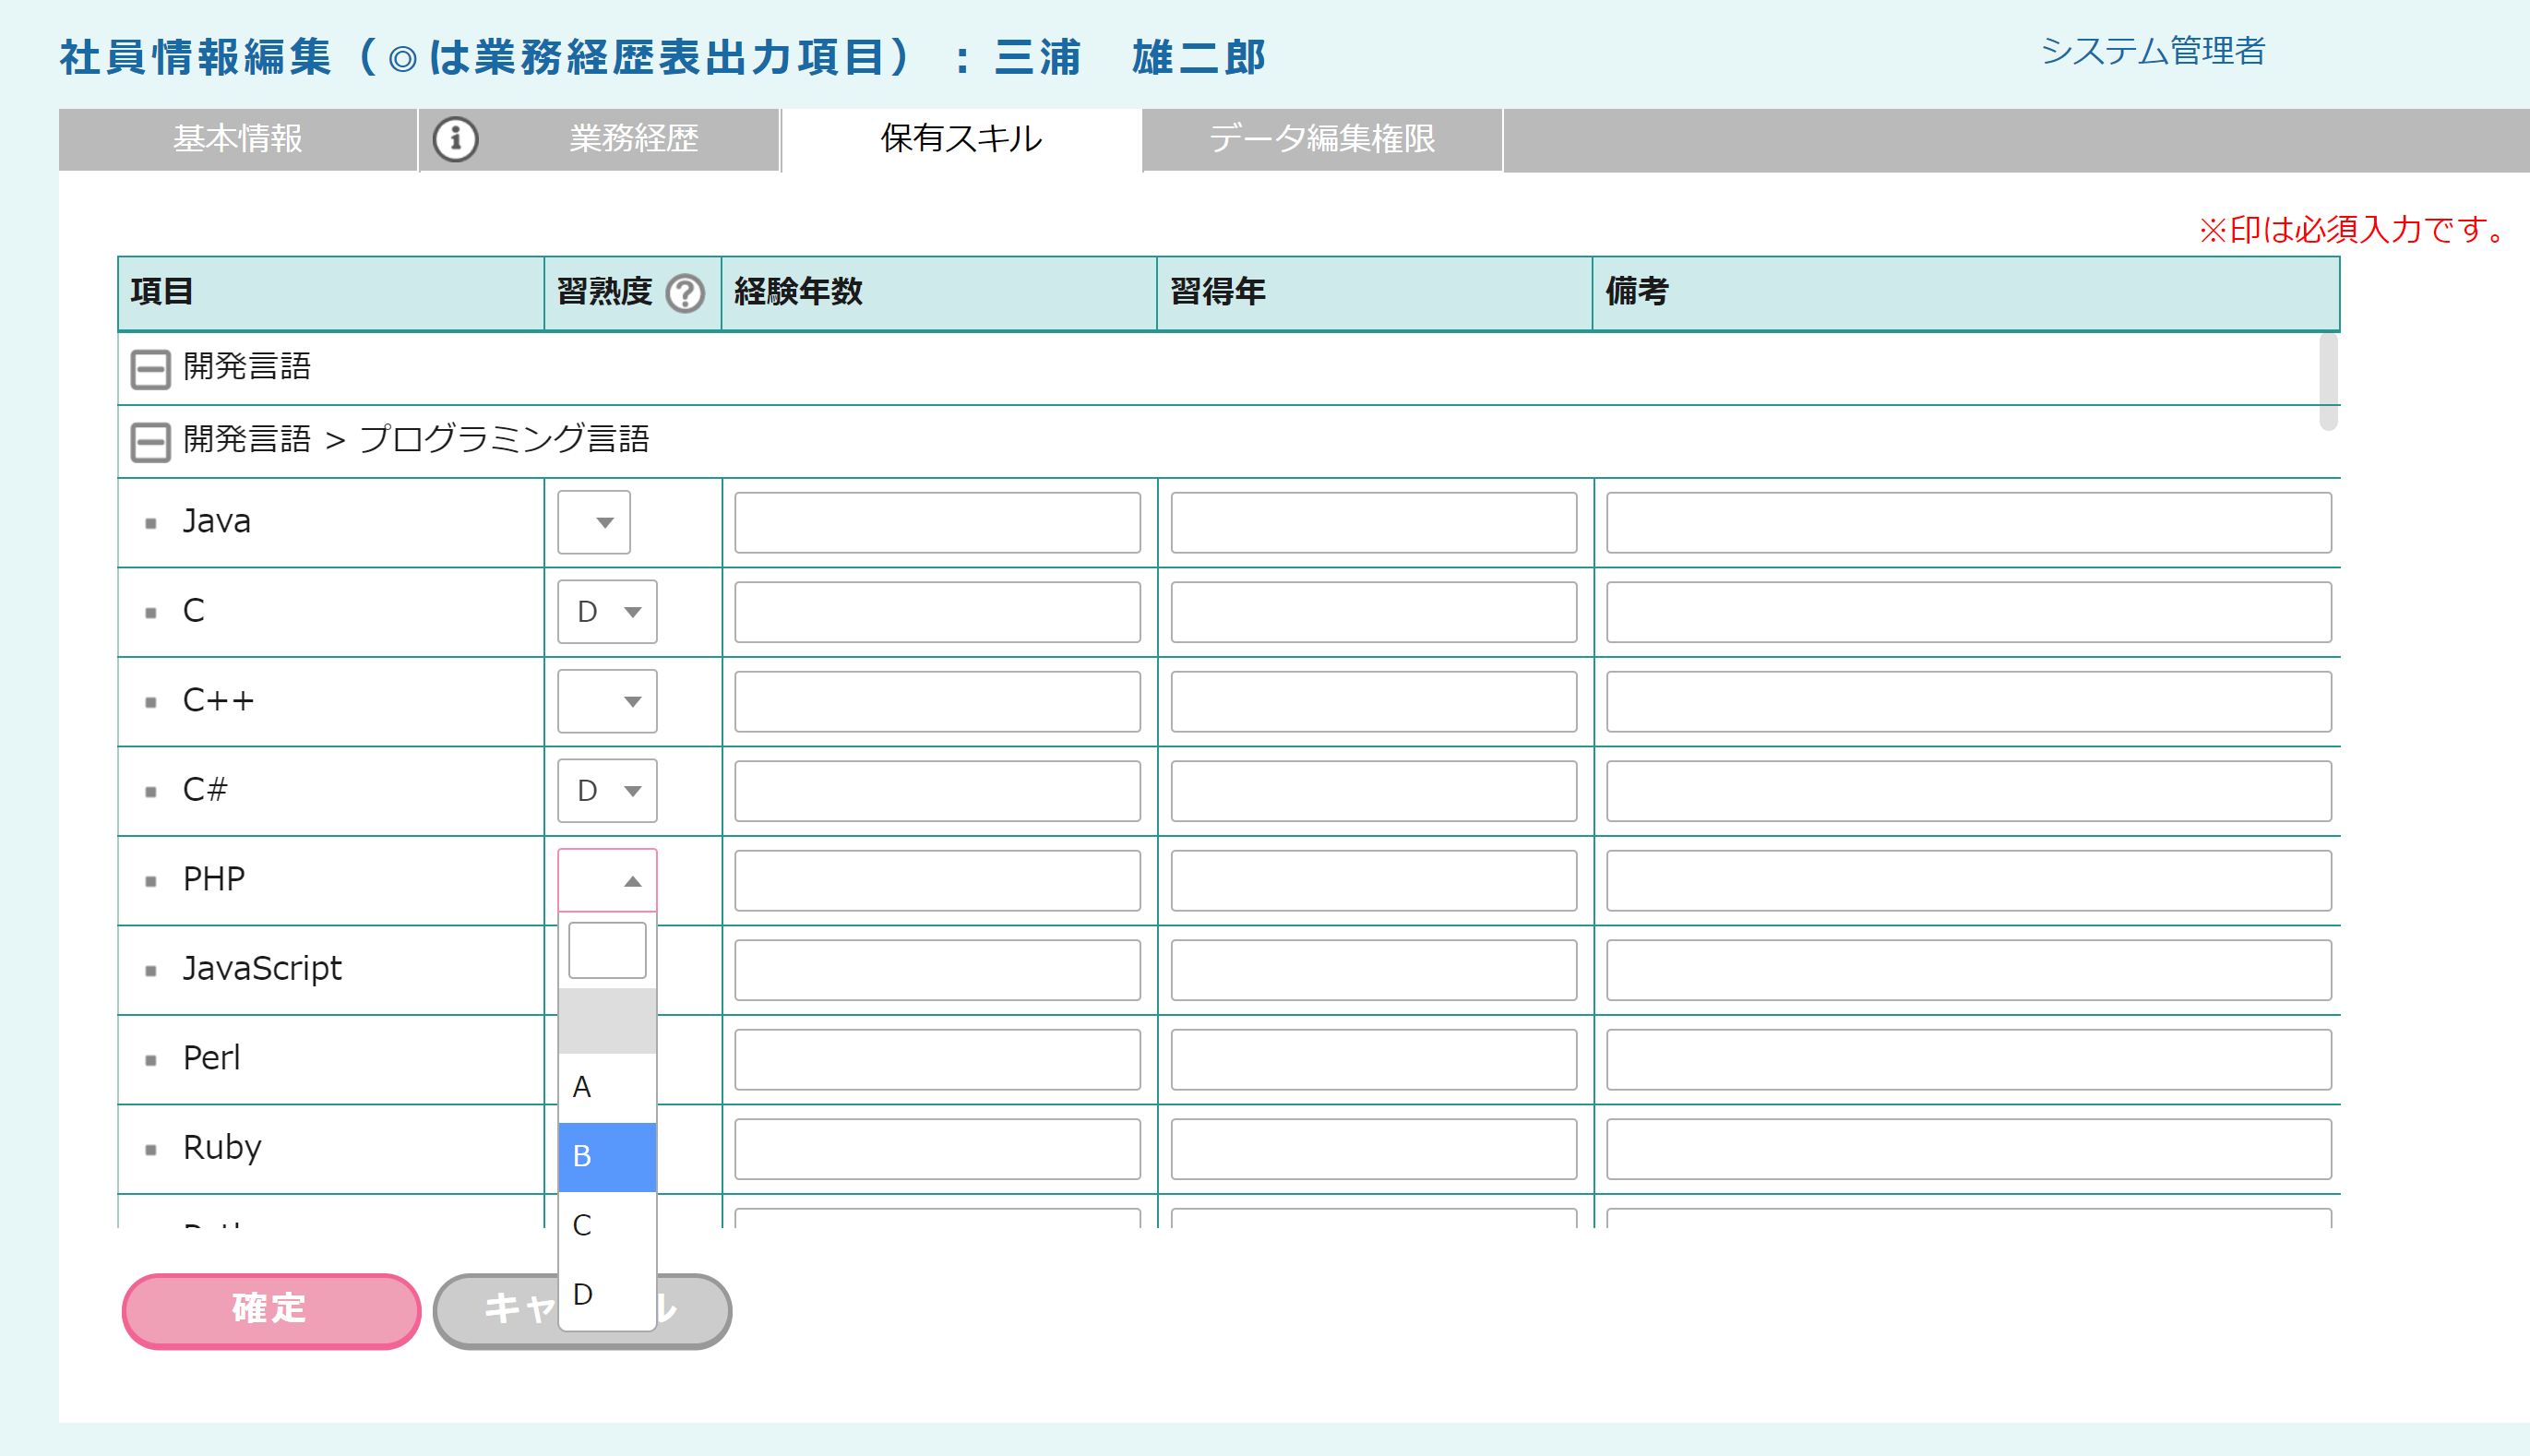This screenshot has height=1456, width=2530.
Task: Collapse the プログラミング言語 subcategory
Action: click(x=151, y=441)
